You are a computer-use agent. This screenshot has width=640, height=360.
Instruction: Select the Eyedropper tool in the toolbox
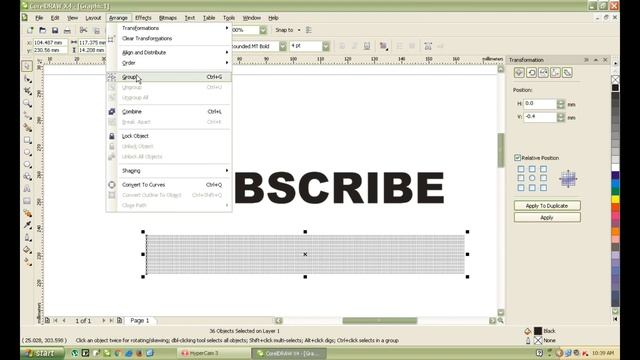click(x=27, y=225)
